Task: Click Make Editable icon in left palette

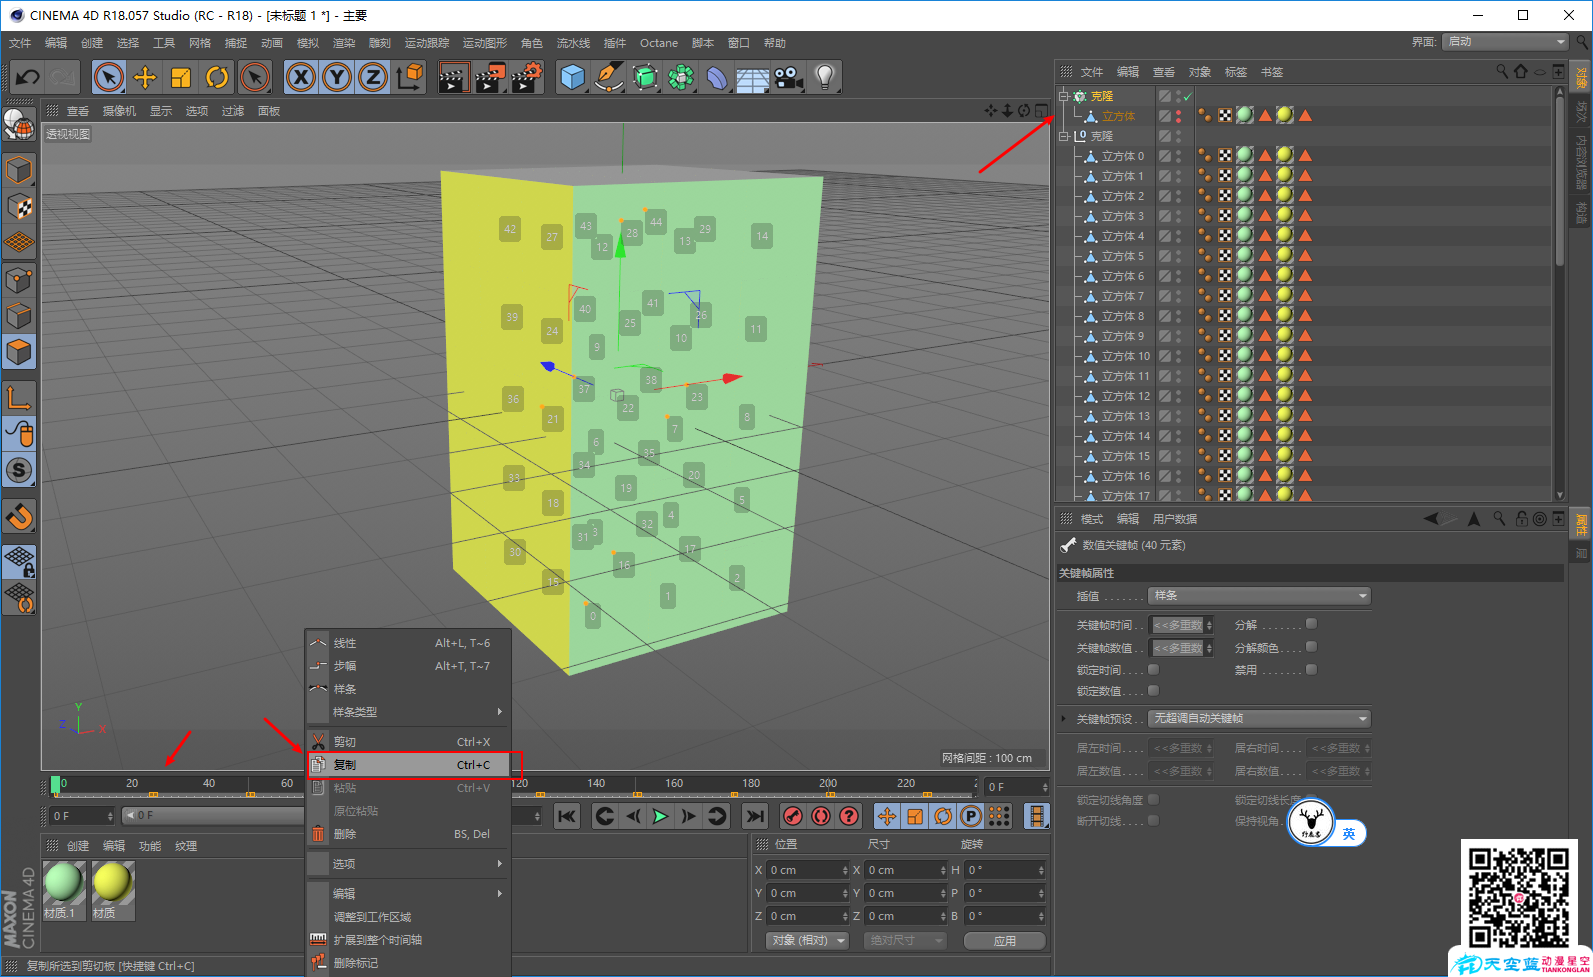Action: coord(19,124)
